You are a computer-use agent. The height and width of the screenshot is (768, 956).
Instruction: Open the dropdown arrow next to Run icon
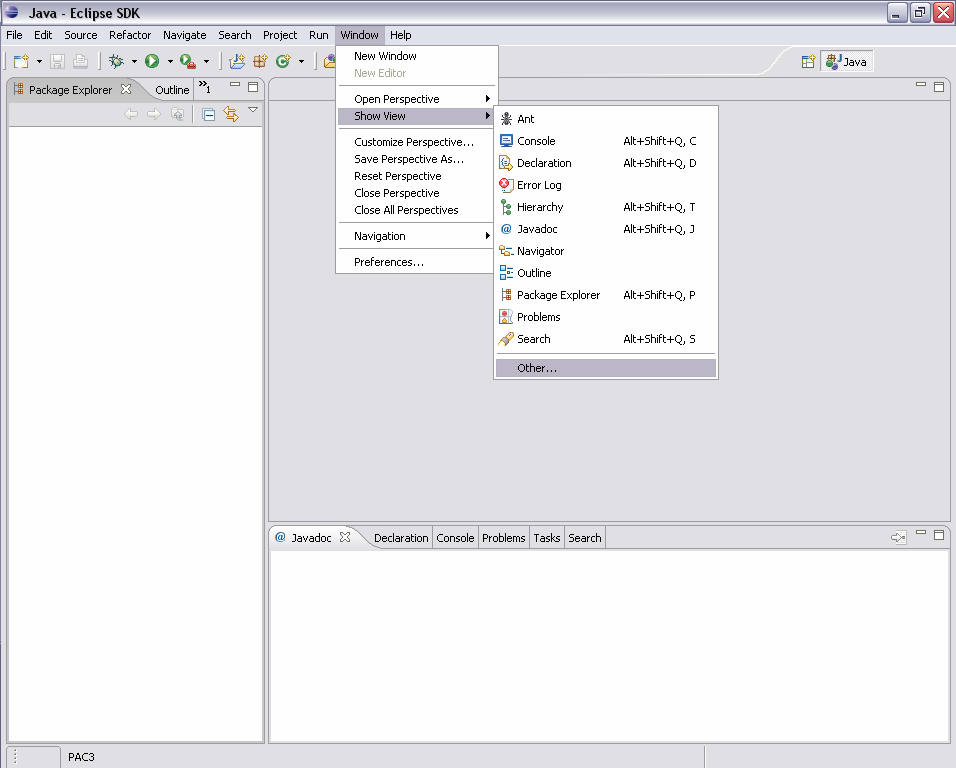(170, 62)
